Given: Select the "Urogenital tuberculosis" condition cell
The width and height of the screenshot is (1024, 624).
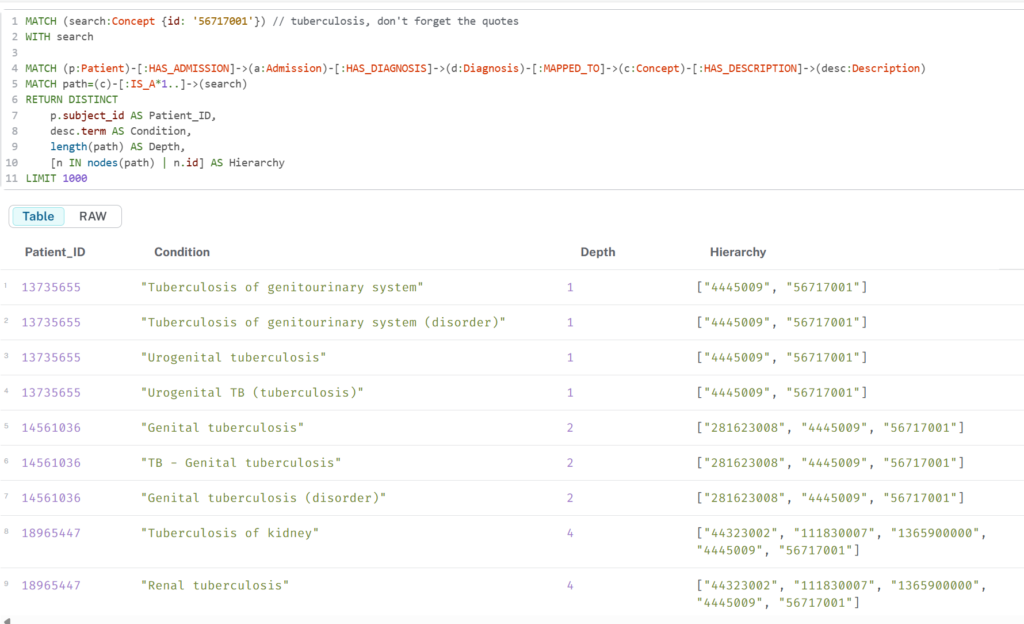Looking at the screenshot, I should [234, 358].
